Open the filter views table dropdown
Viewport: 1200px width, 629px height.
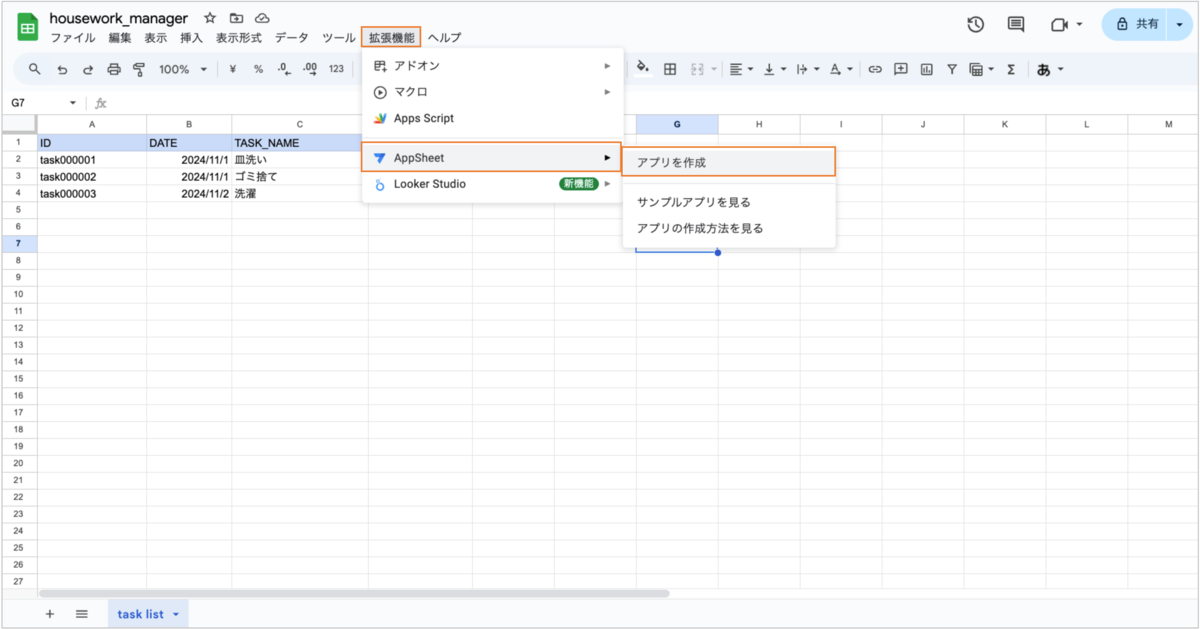(982, 69)
